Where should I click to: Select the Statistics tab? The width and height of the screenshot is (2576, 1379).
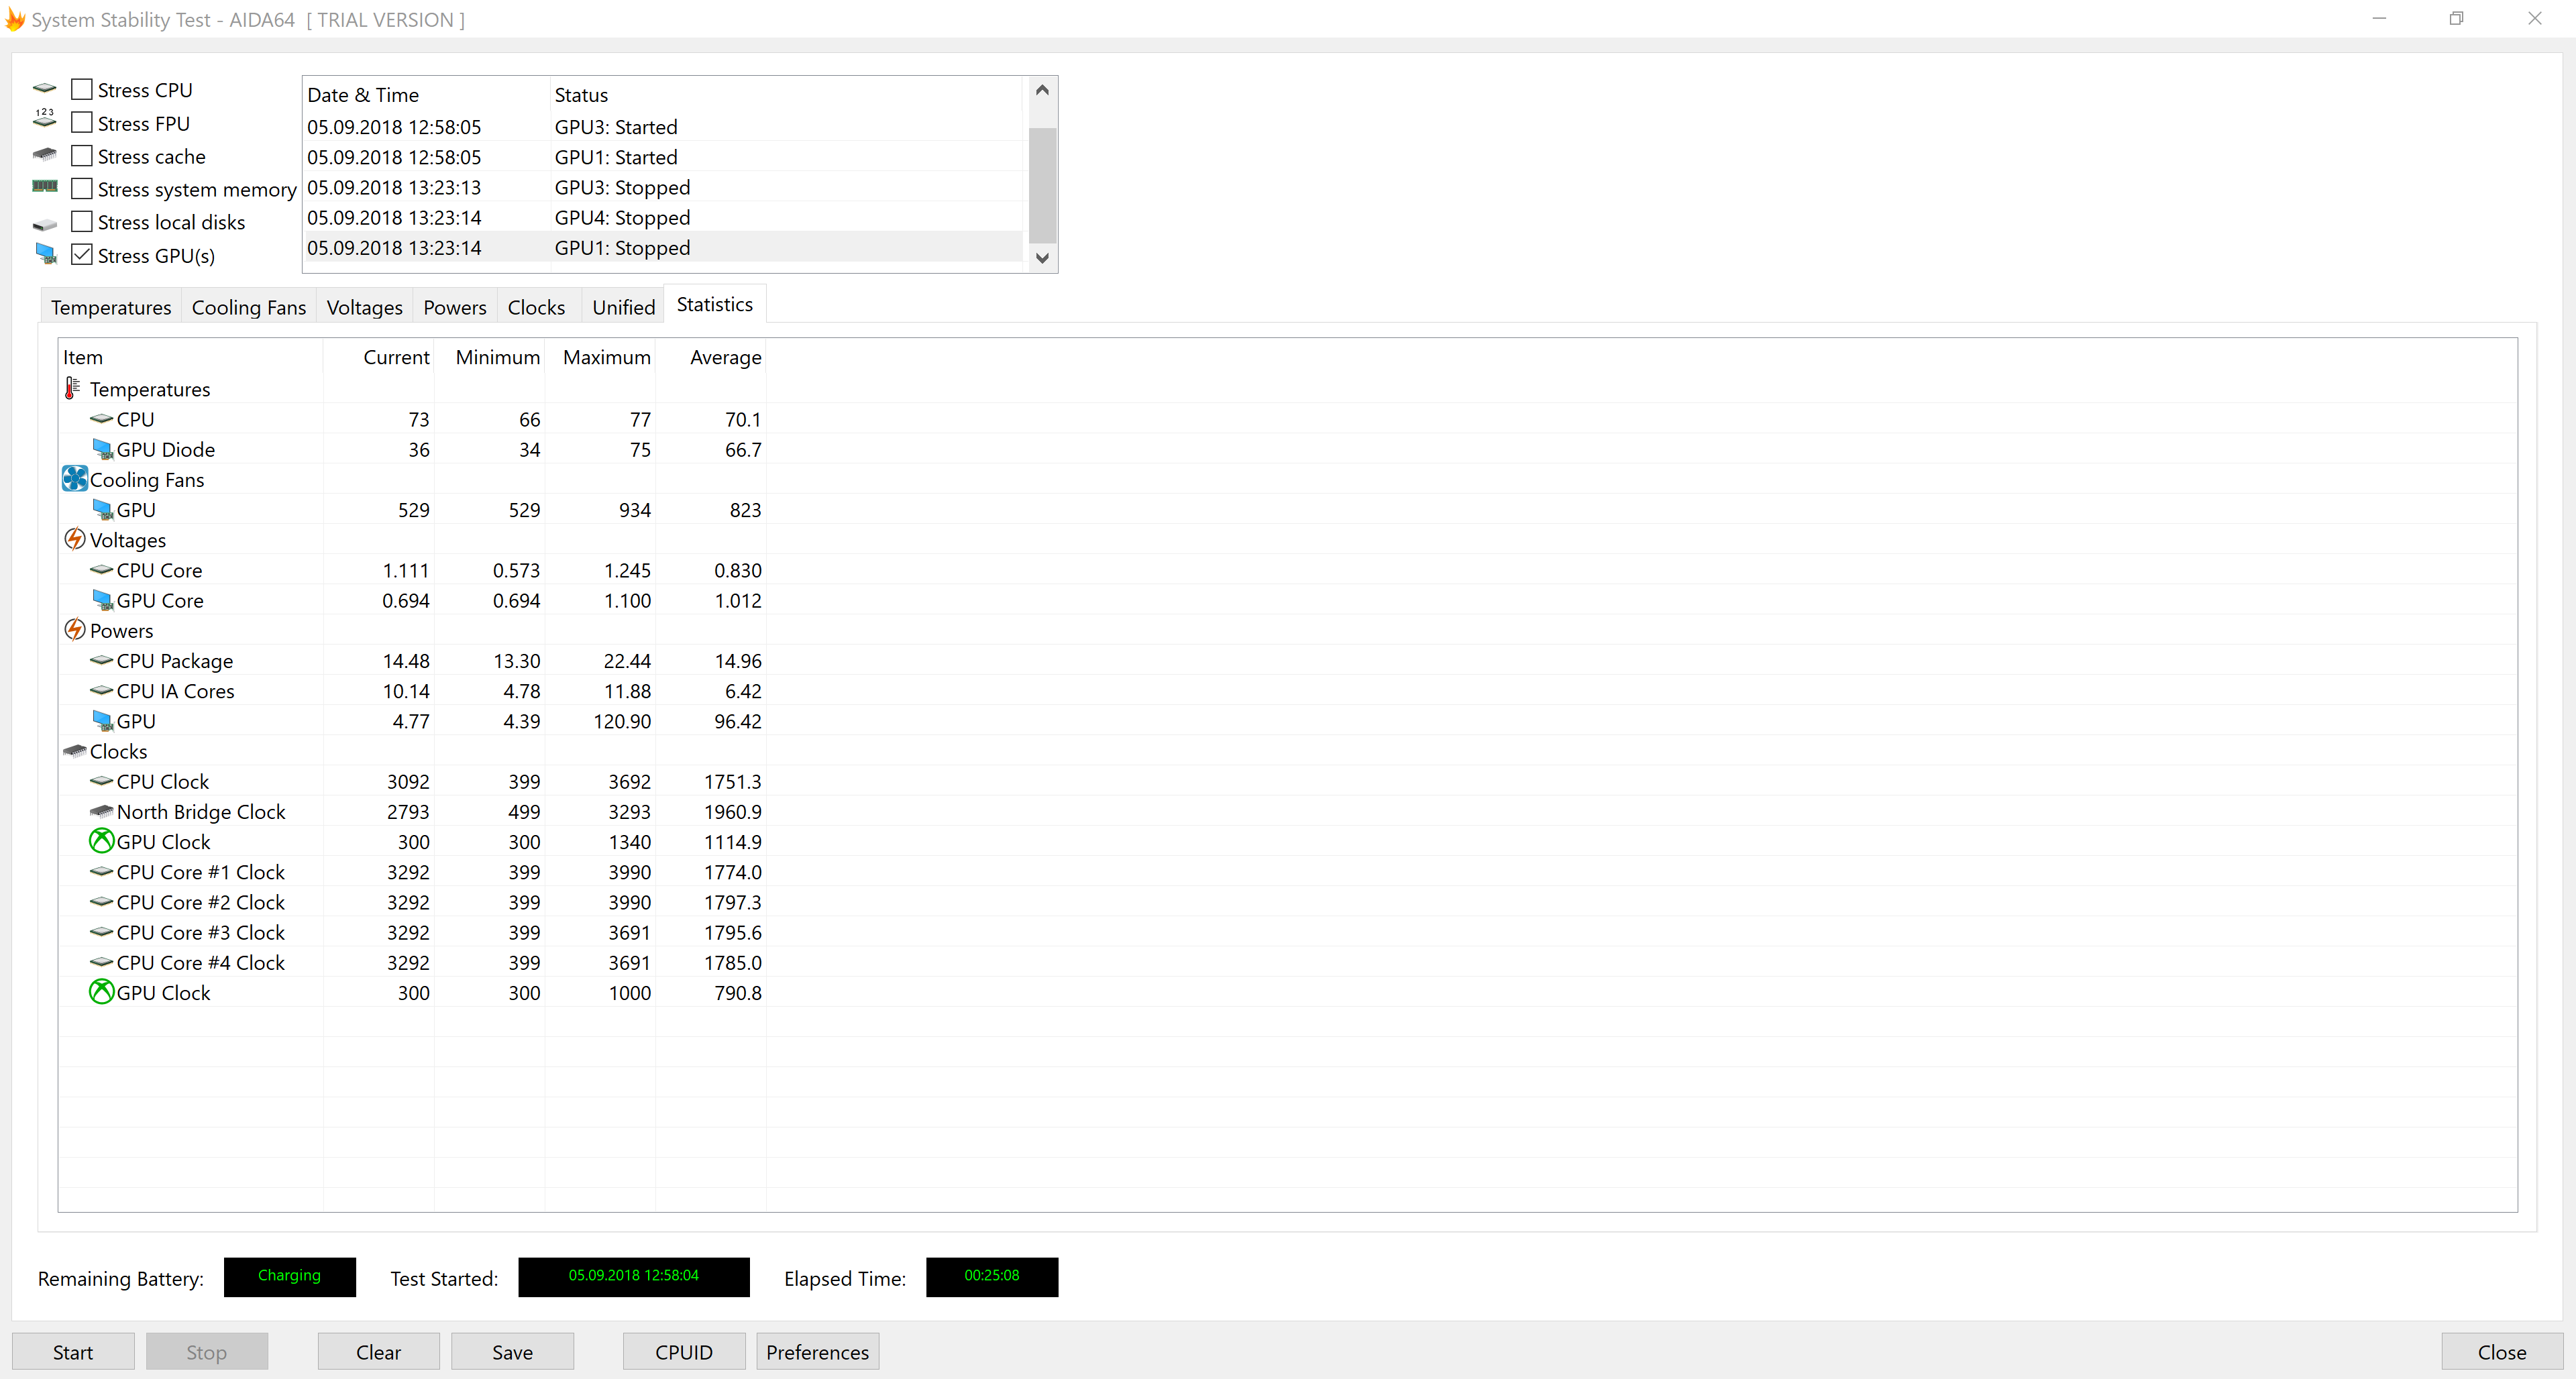point(715,304)
